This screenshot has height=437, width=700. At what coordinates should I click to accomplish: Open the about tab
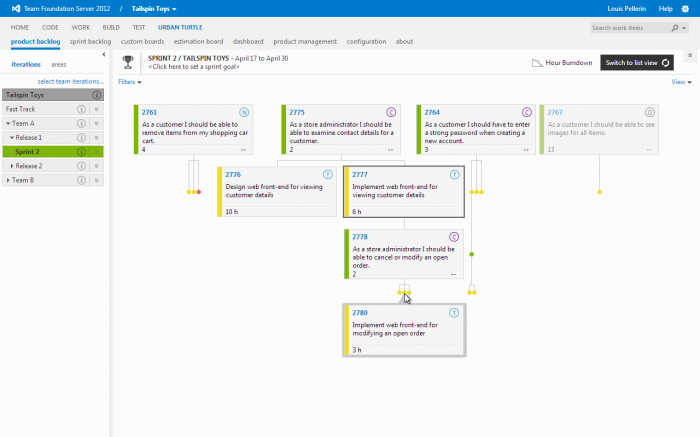click(404, 42)
